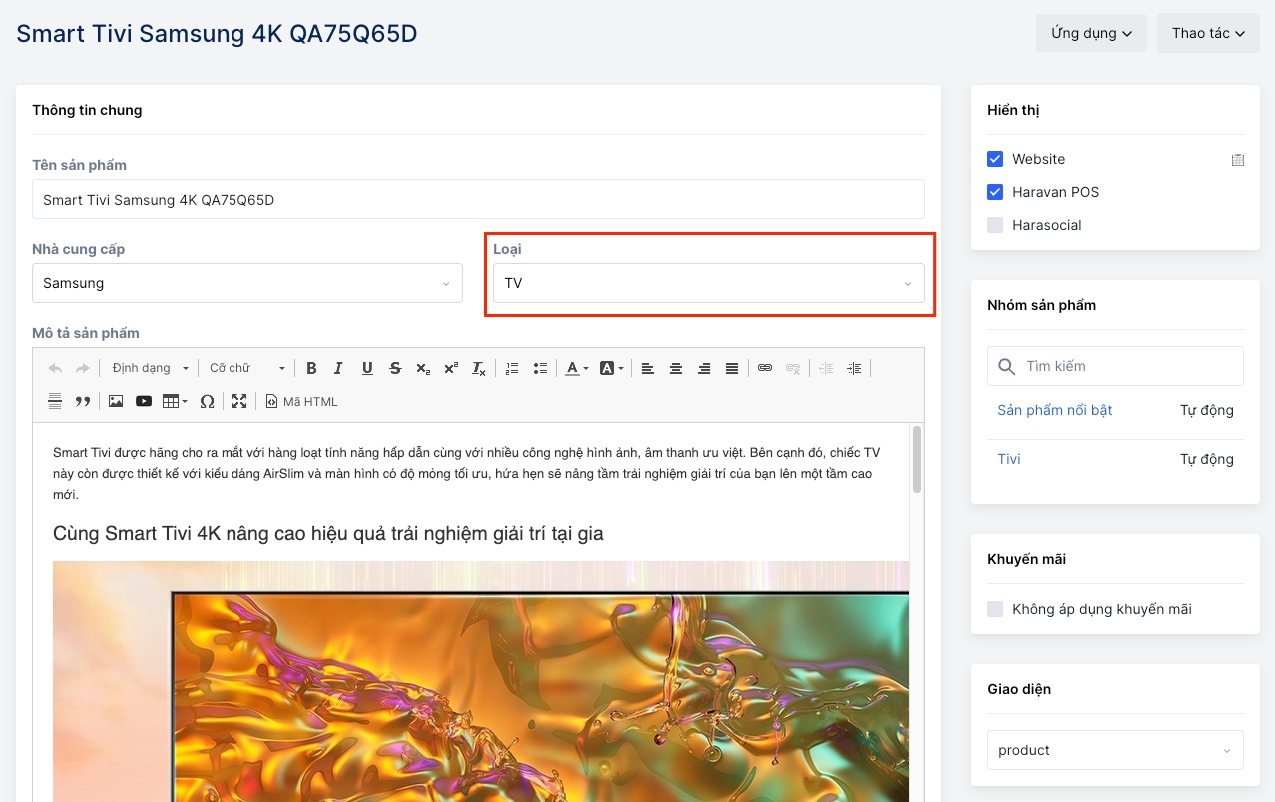
Task: Uncheck the Website visibility checkbox
Action: click(x=995, y=159)
